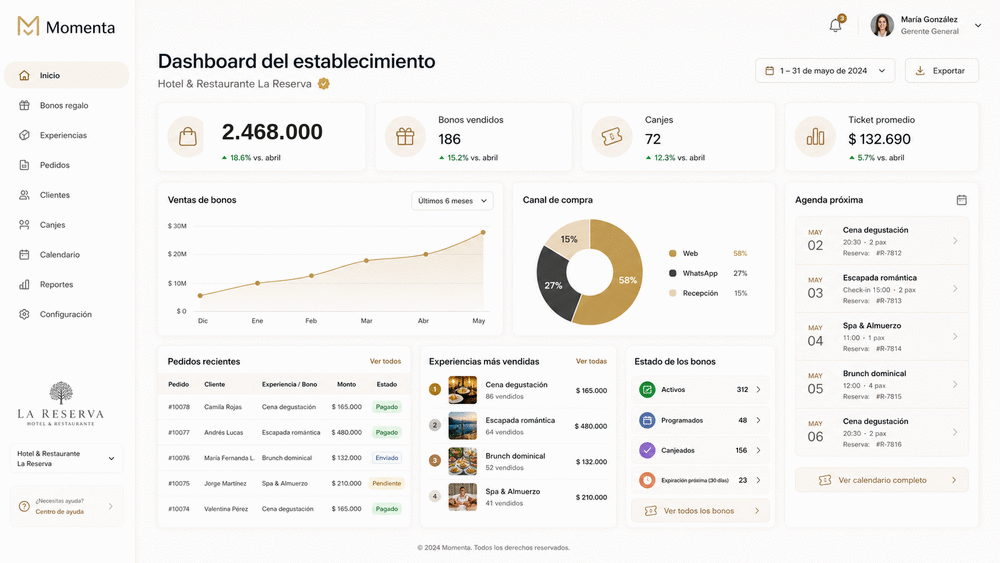The width and height of the screenshot is (1000, 563).
Task: Click the purple Canjeados check icon
Action: pyautogui.click(x=647, y=450)
